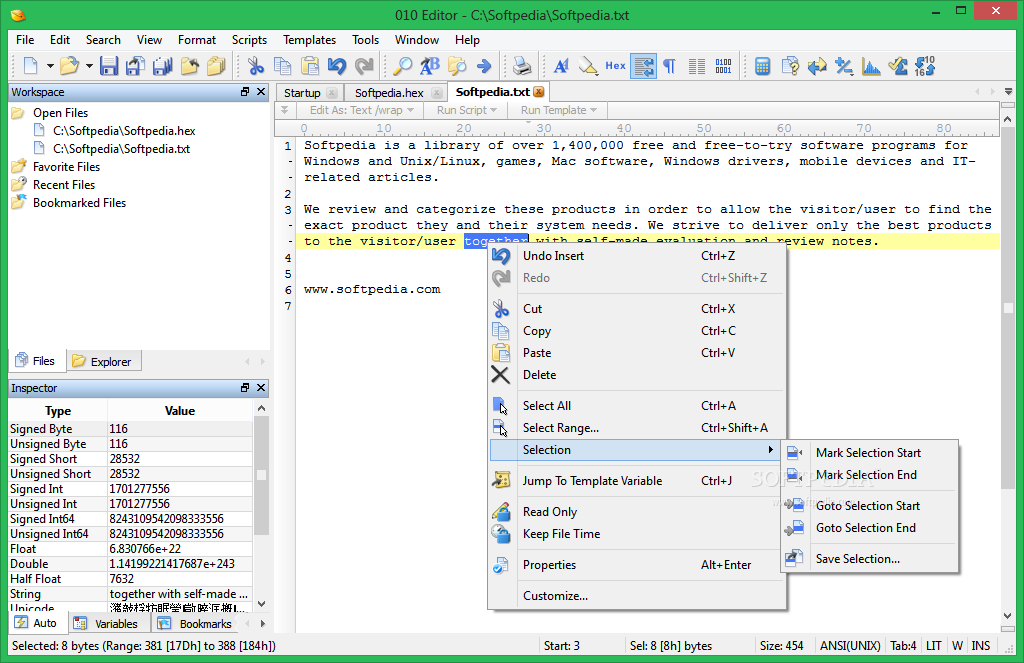Click the Find in Files icon

click(457, 66)
